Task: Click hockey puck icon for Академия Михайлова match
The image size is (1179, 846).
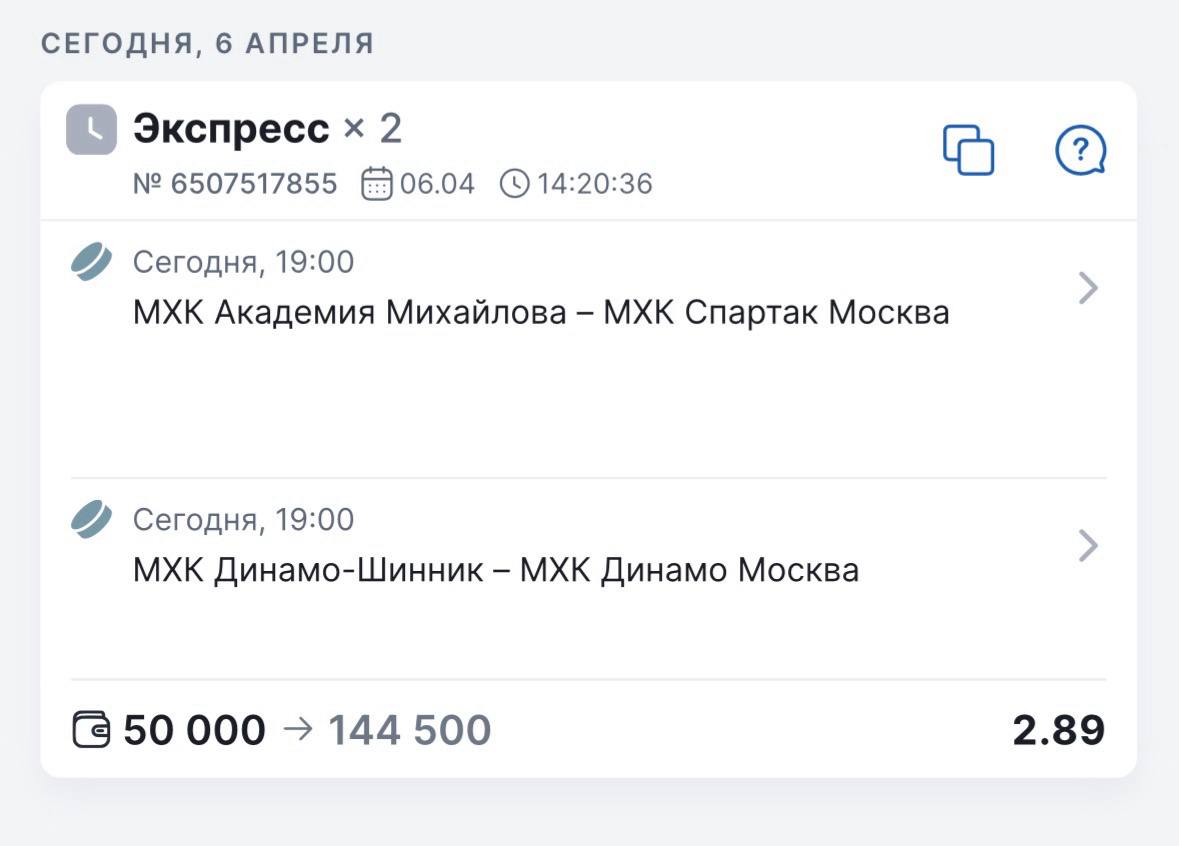Action: coord(91,263)
